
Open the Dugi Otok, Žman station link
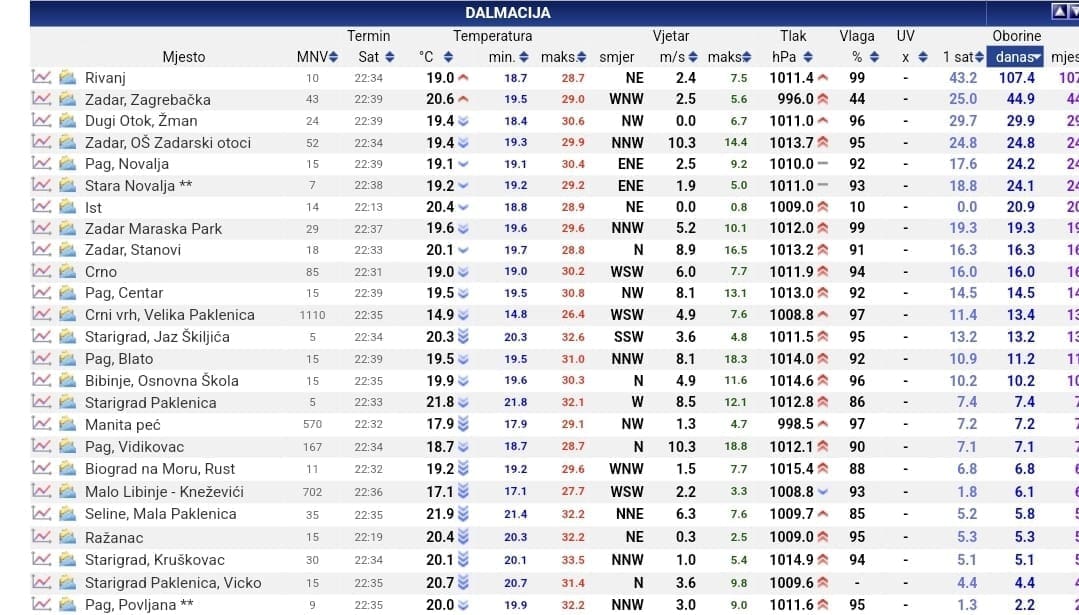tap(141, 121)
